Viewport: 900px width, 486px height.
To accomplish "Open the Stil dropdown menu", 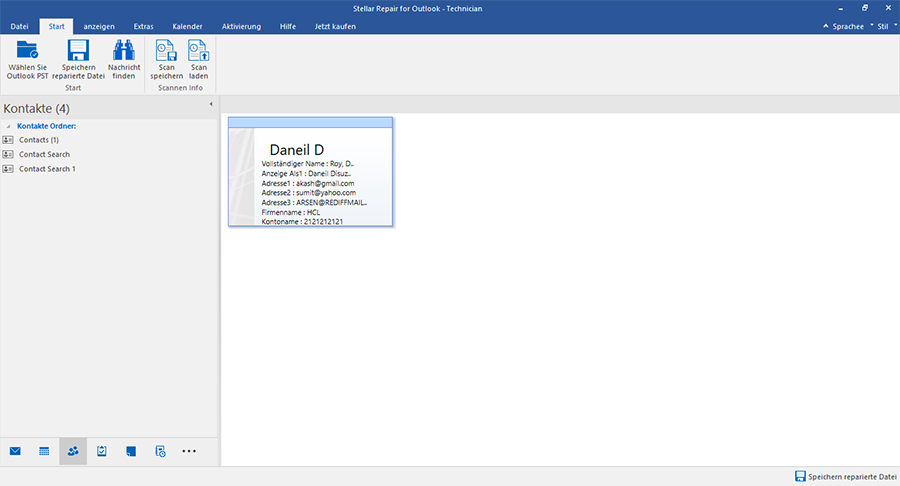I will [884, 26].
